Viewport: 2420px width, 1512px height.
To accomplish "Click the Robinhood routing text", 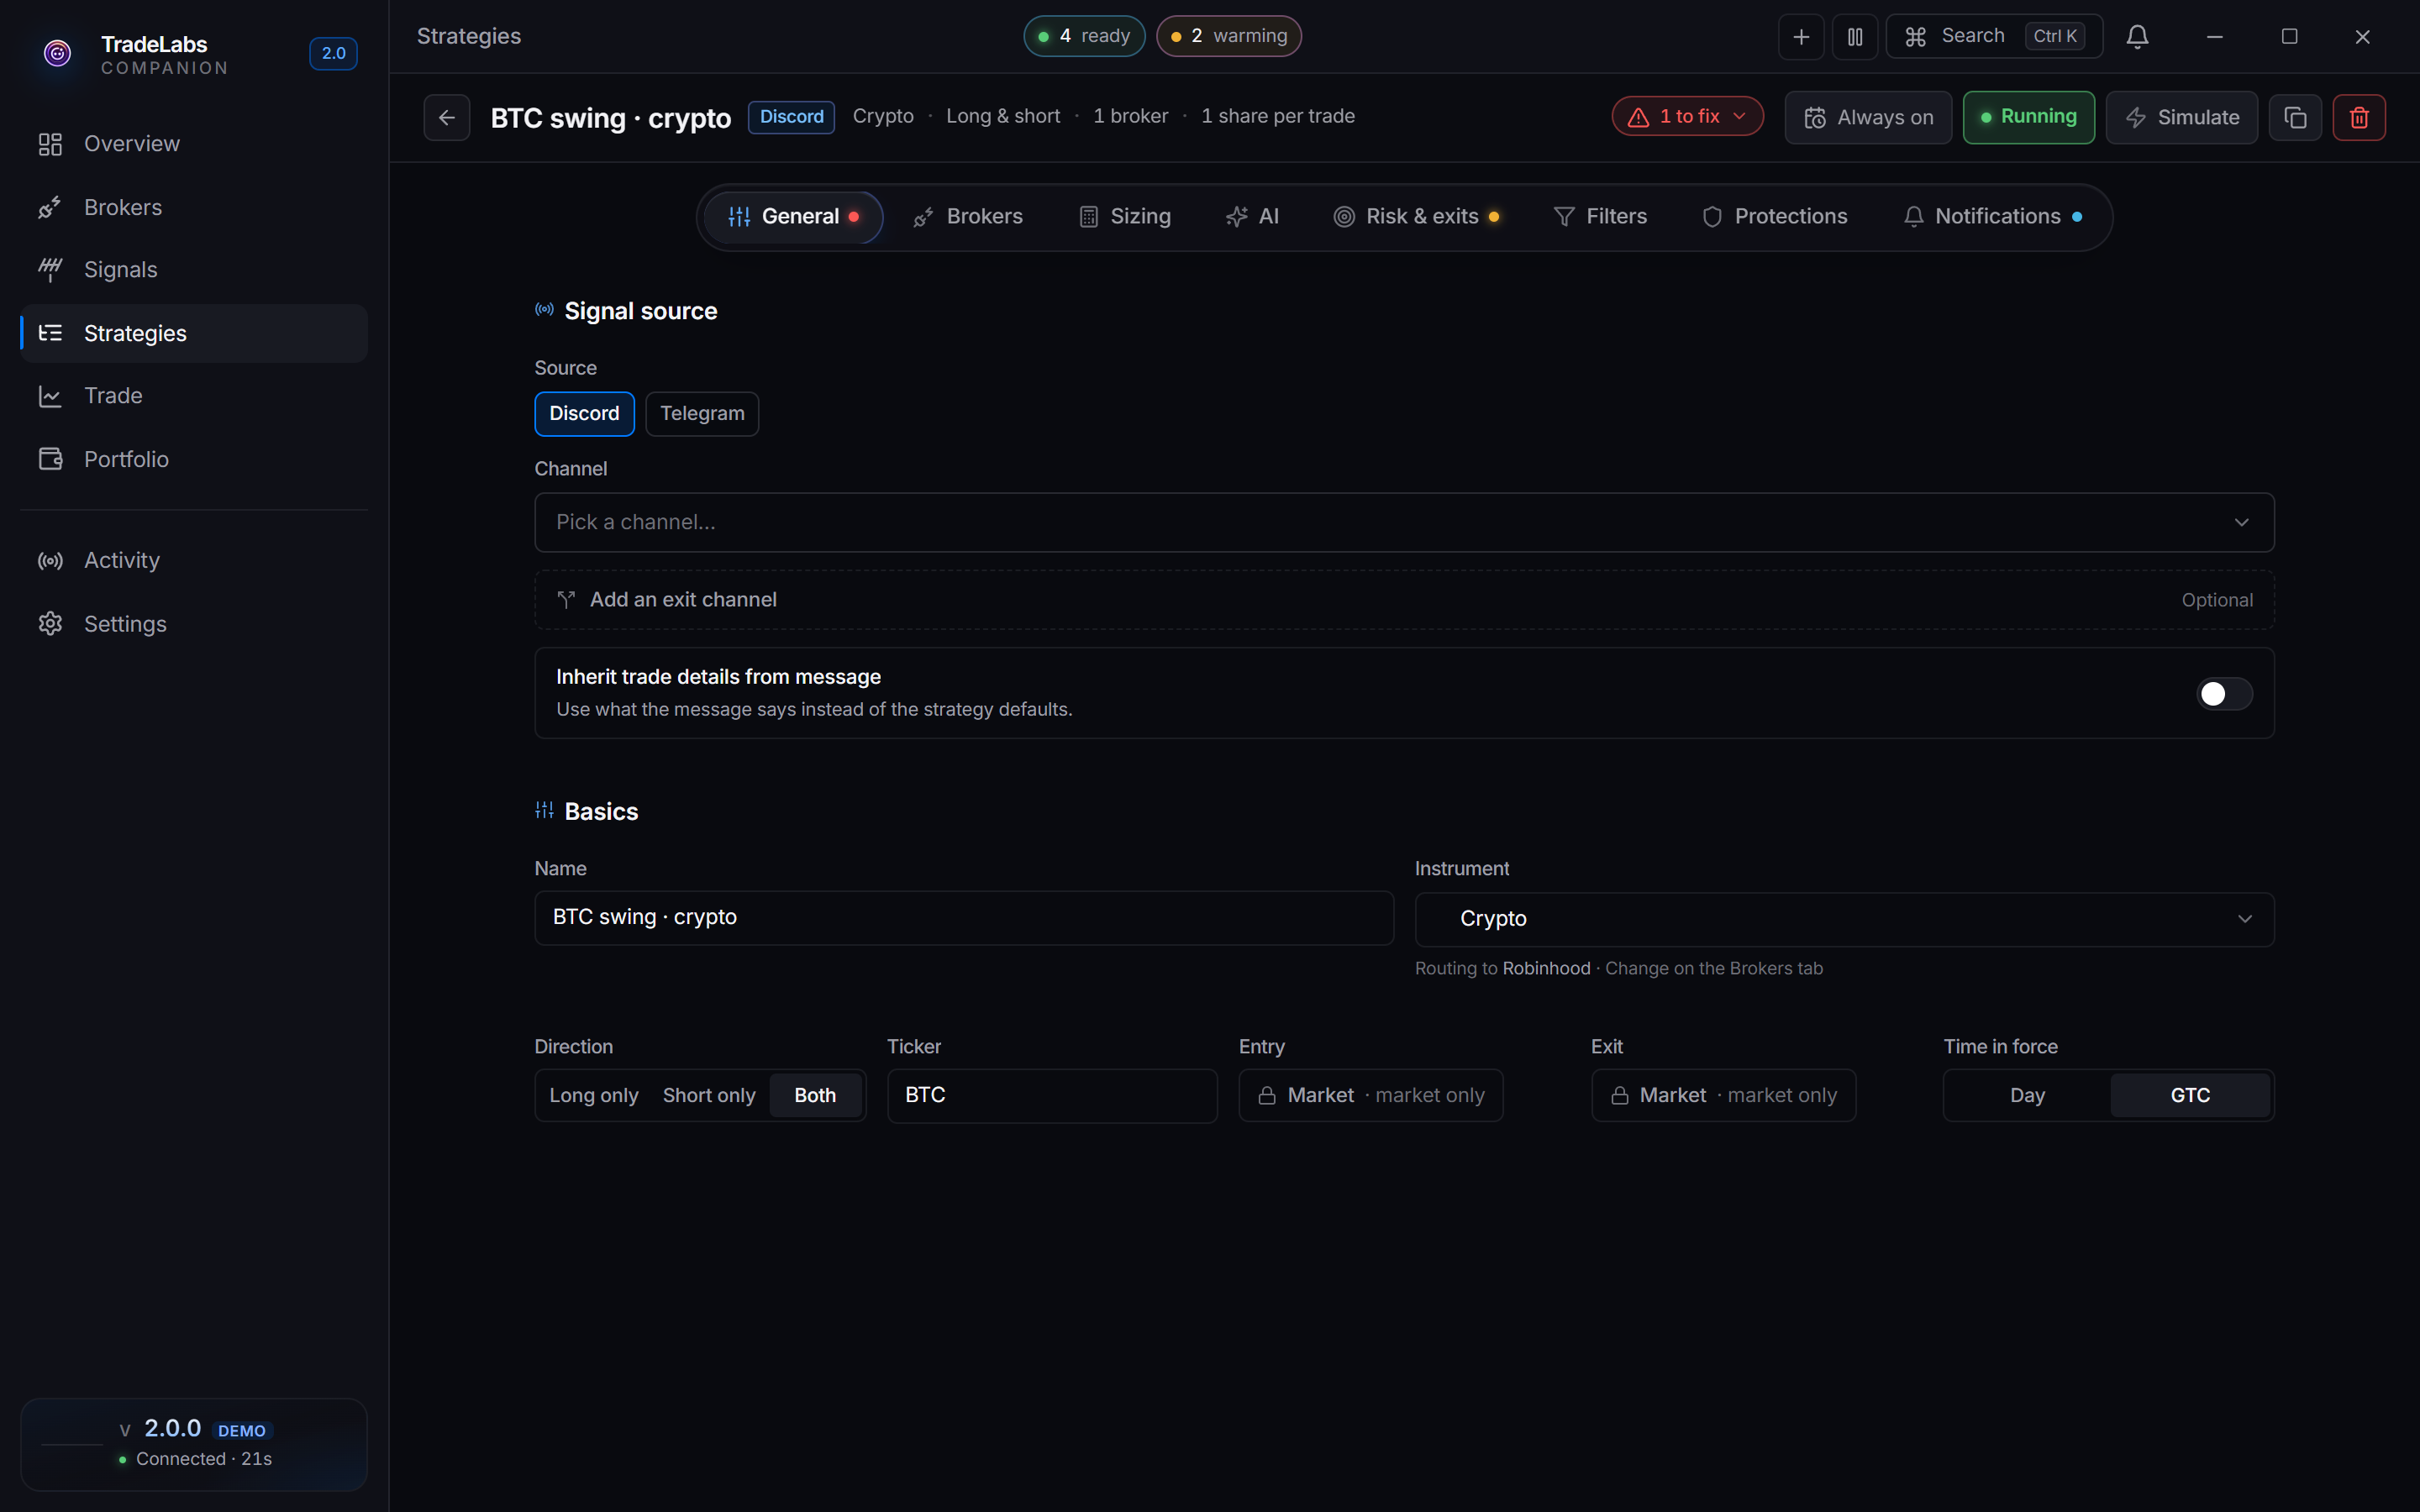I will 1546,969.
